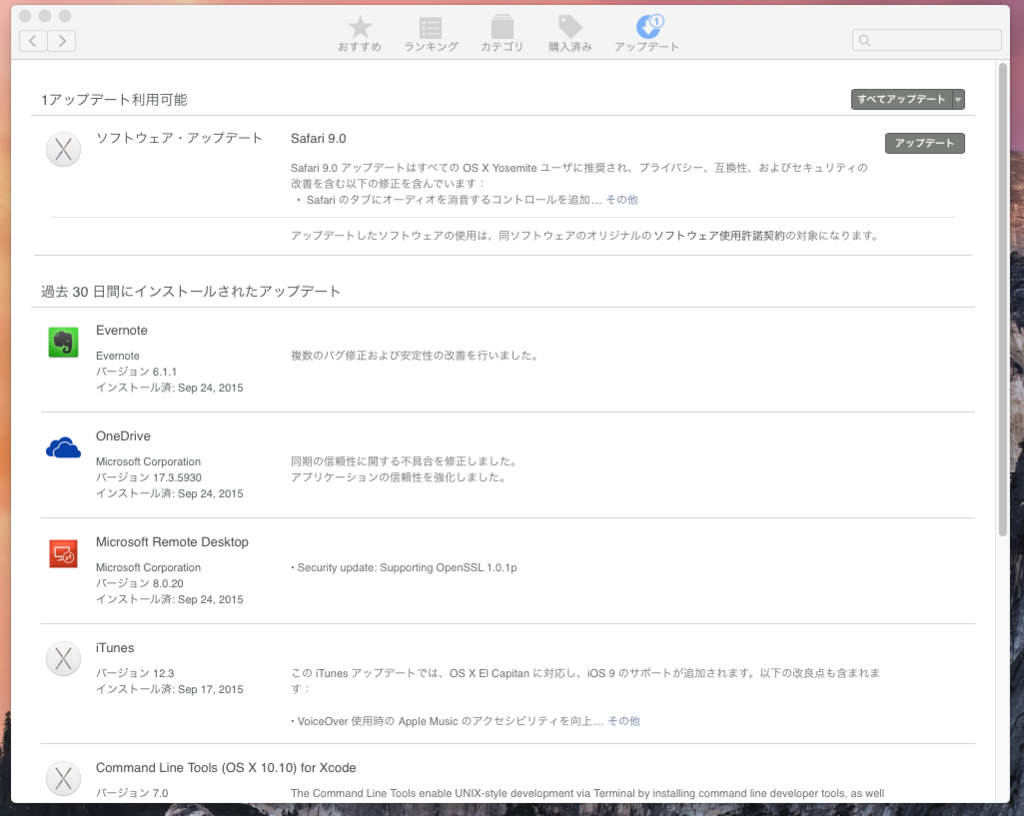Image resolution: width=1024 pixels, height=816 pixels.
Task: Open the ランキング (Top Charts) tab
Action: [431, 34]
